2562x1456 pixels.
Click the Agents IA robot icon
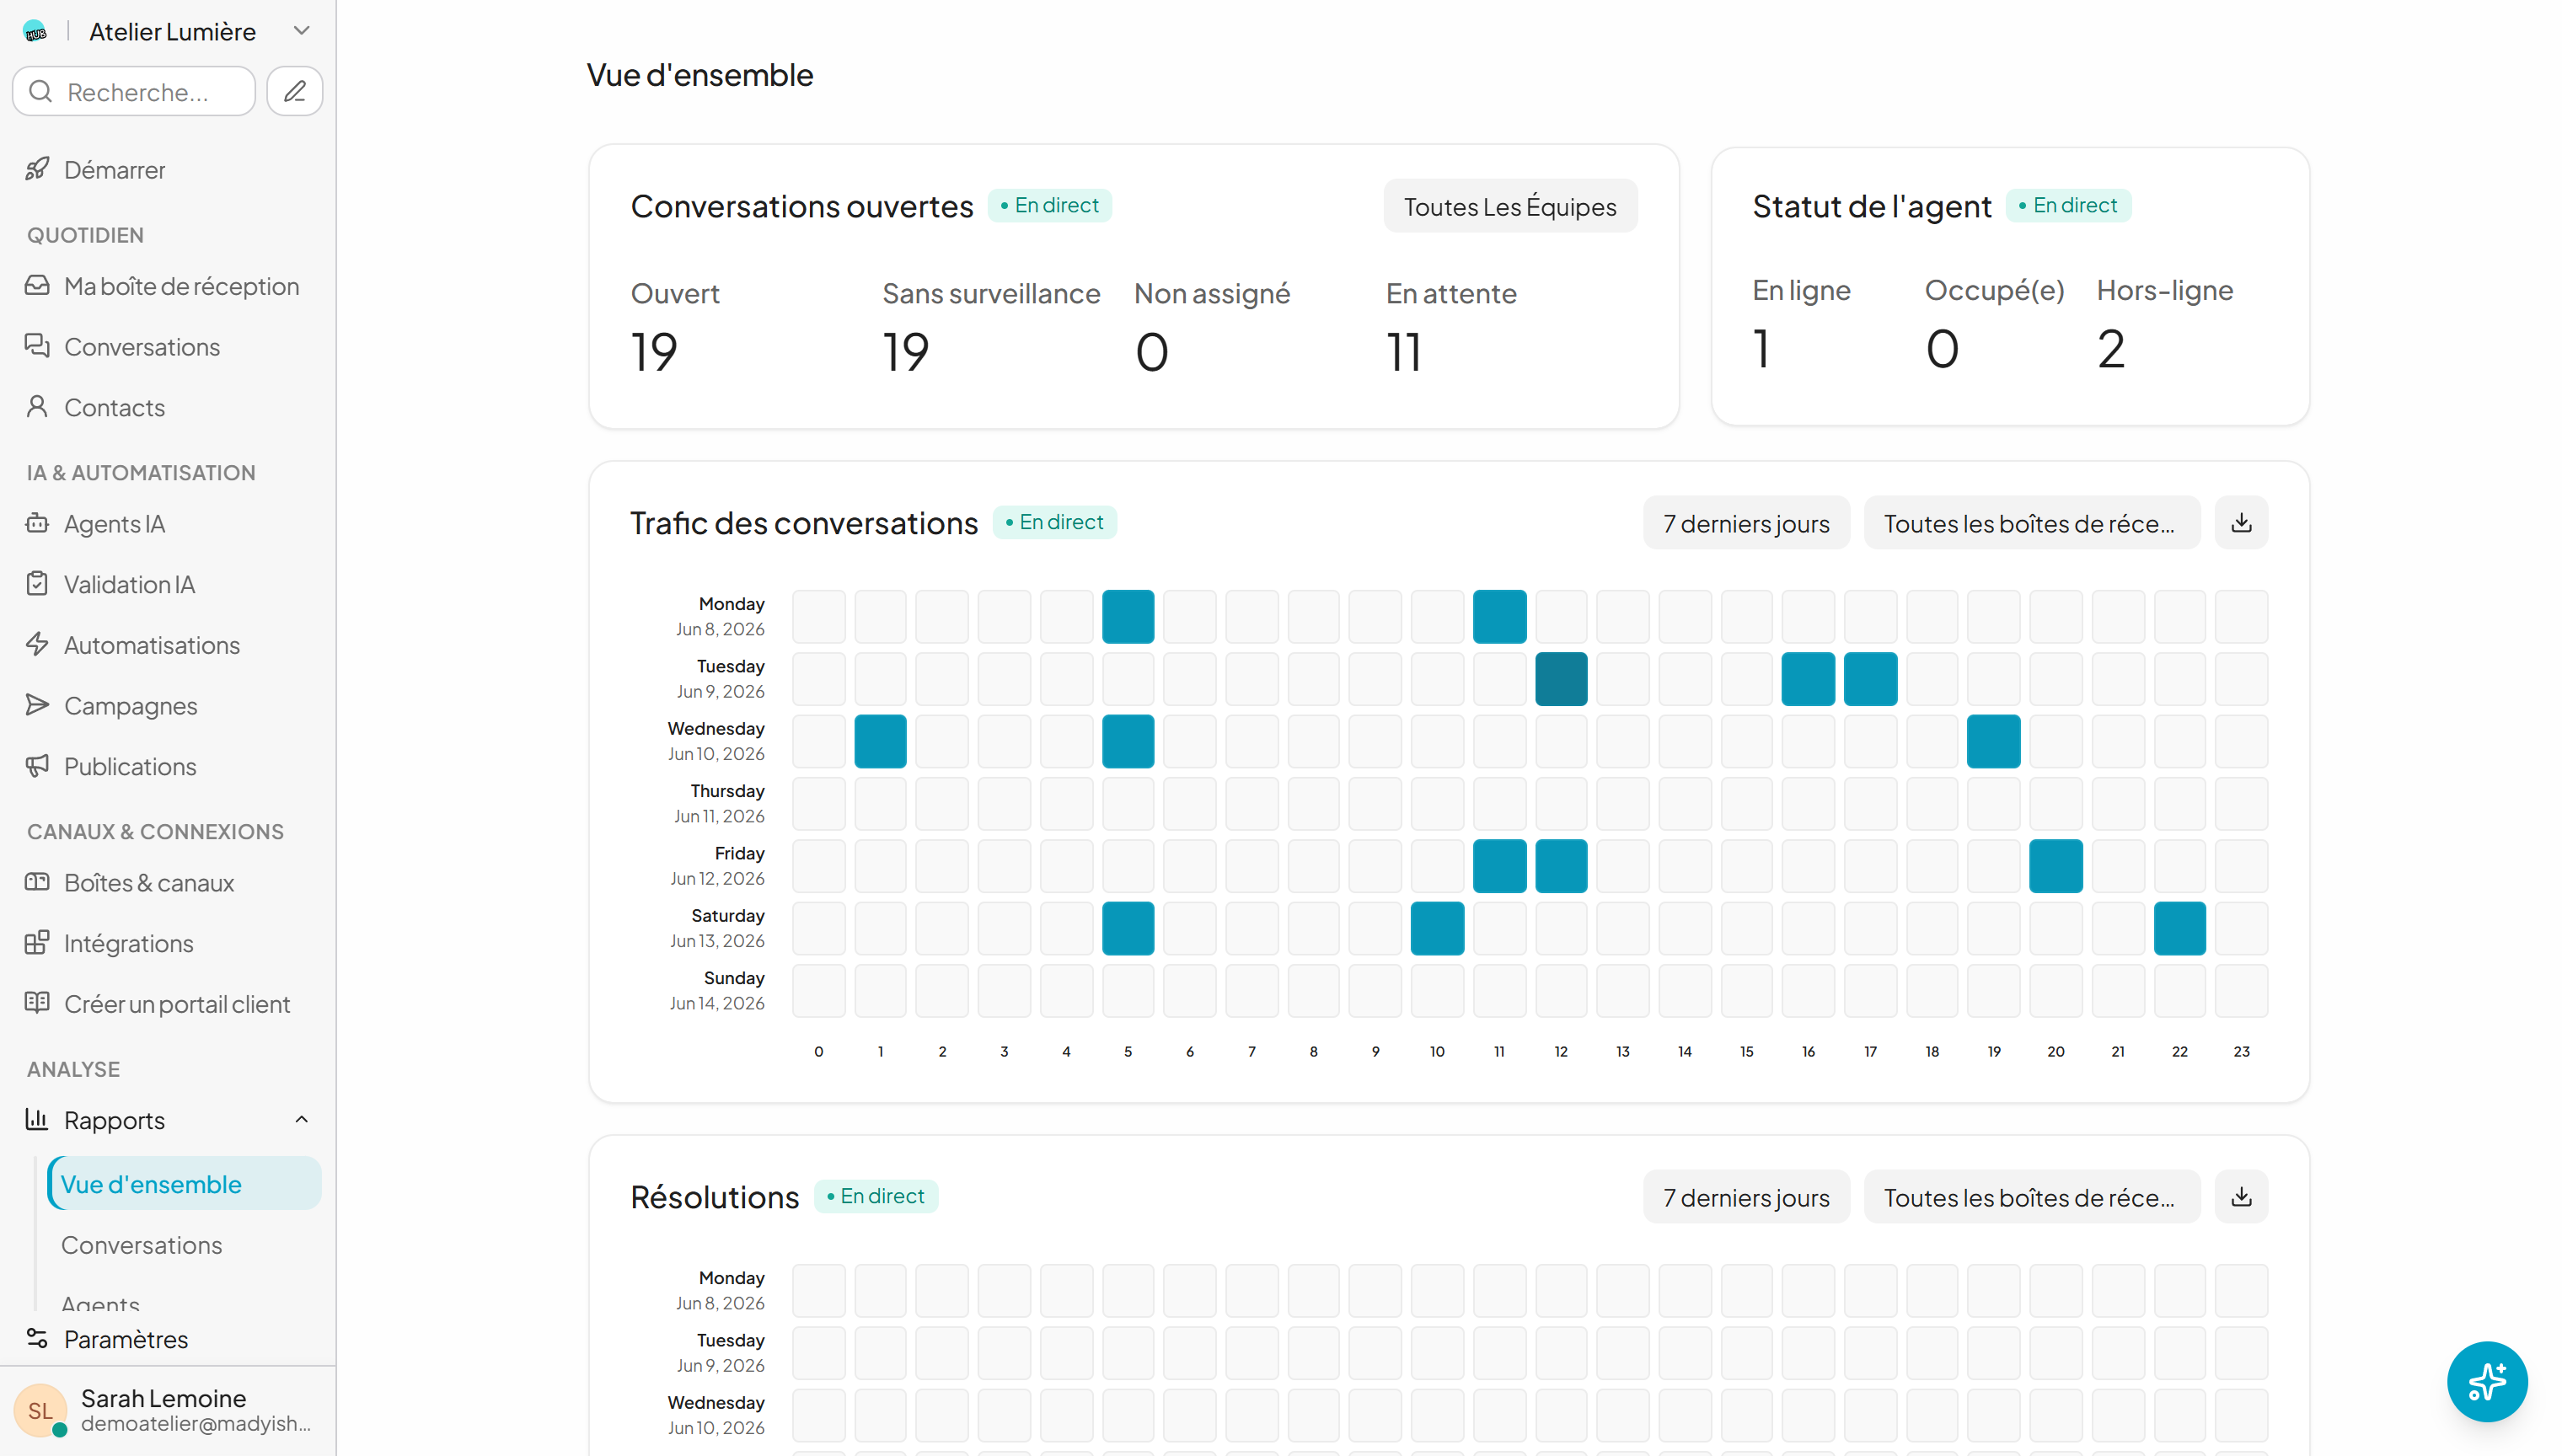point(38,523)
